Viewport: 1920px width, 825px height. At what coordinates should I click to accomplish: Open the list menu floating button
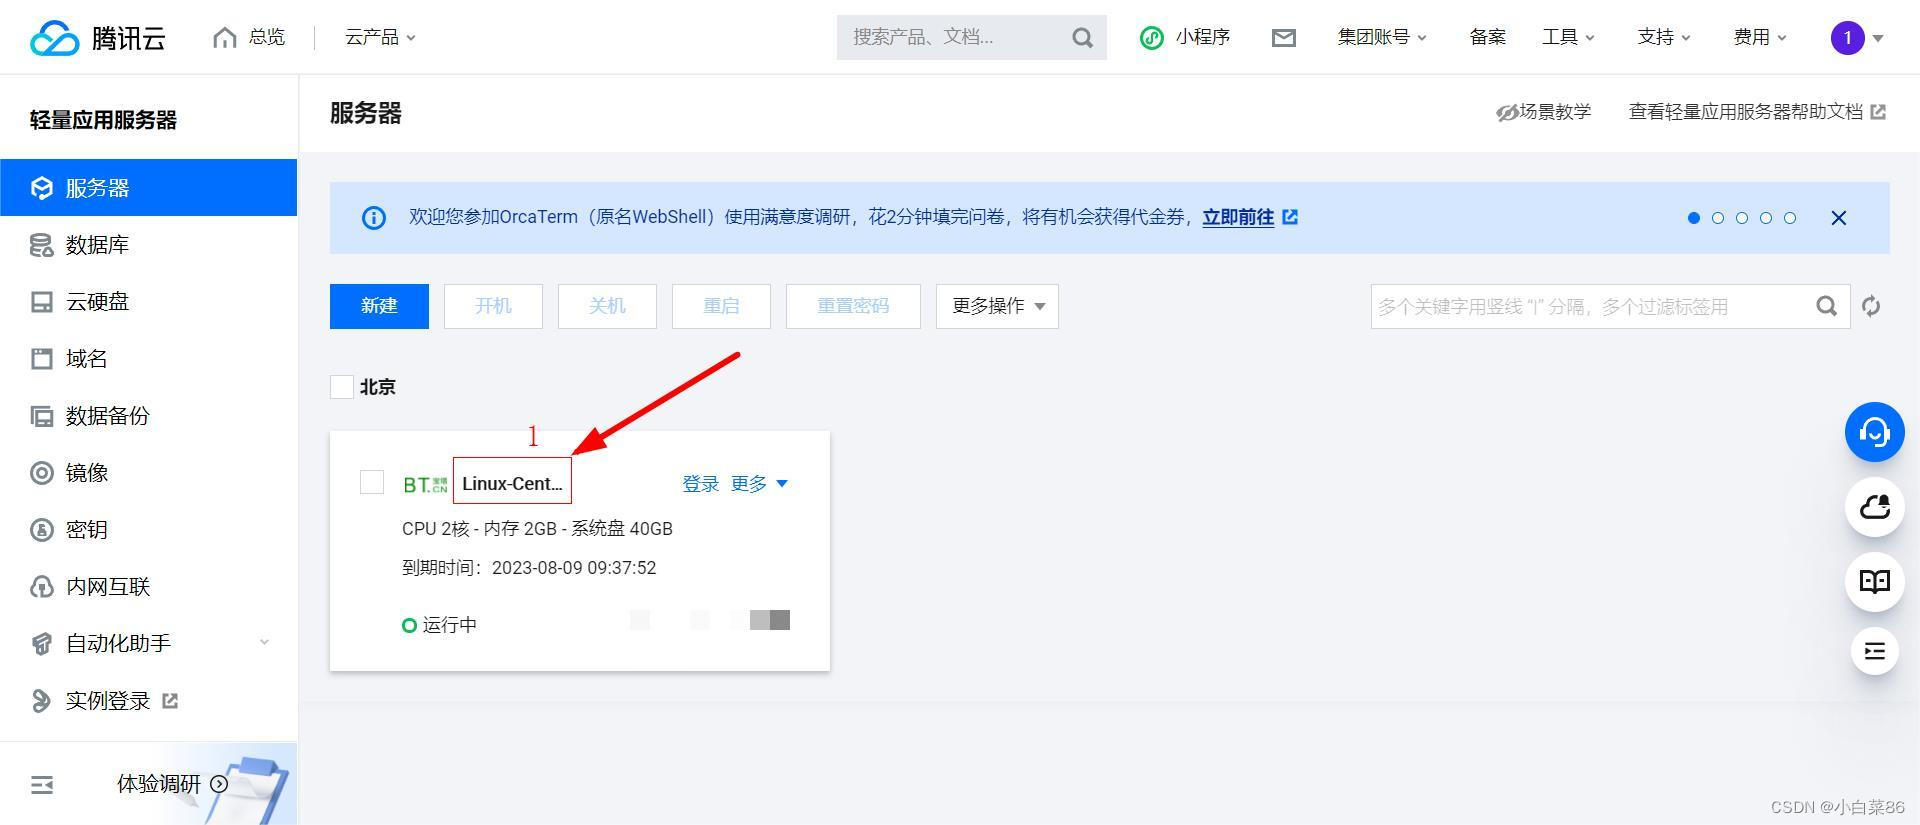coord(1874,651)
